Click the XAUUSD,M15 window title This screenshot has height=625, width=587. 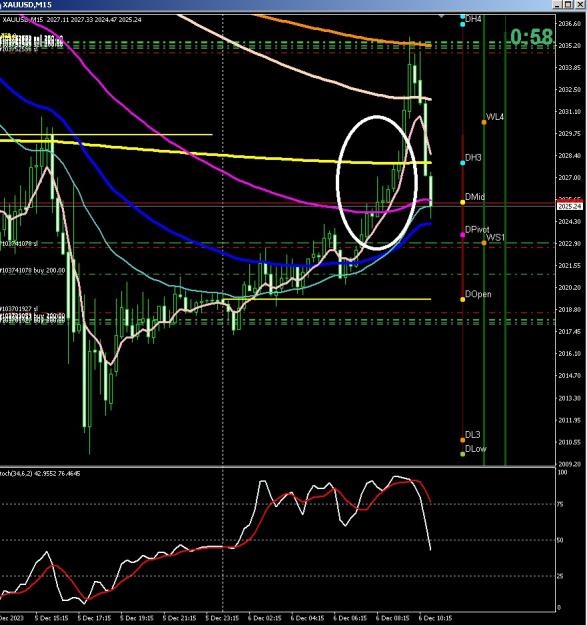tap(27, 5)
